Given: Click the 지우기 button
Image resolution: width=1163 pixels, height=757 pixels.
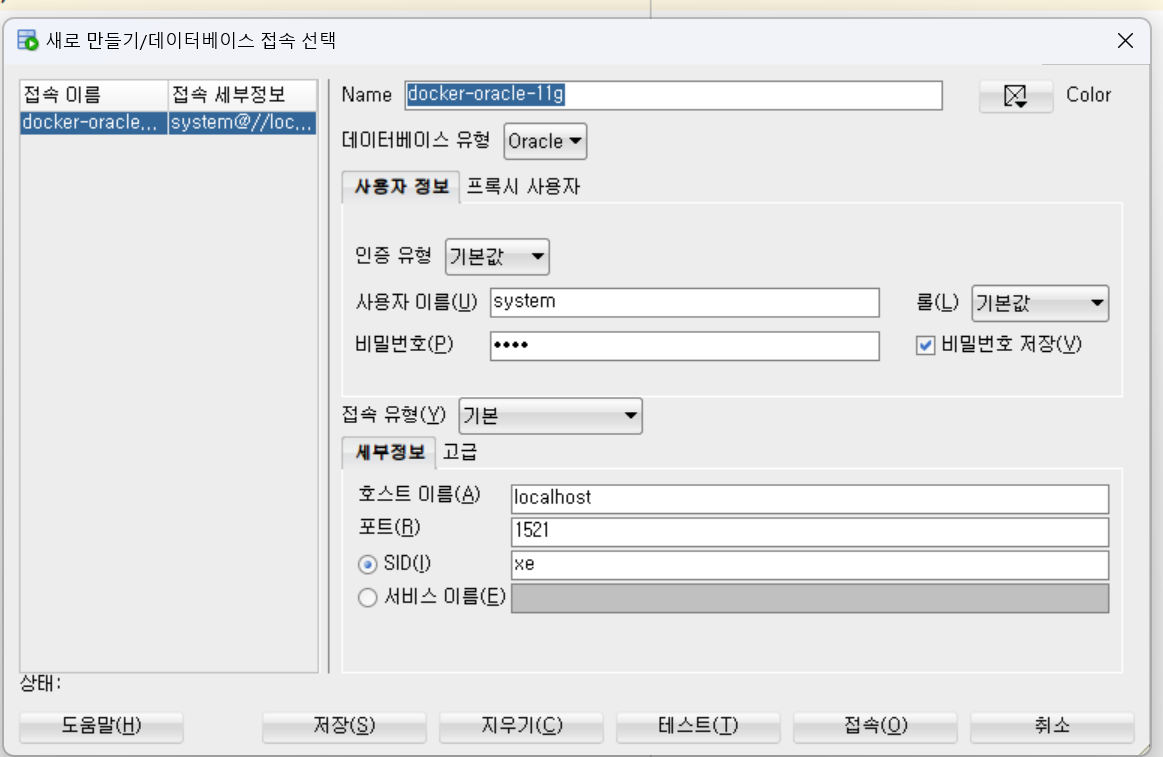Looking at the screenshot, I should pyautogui.click(x=521, y=725).
